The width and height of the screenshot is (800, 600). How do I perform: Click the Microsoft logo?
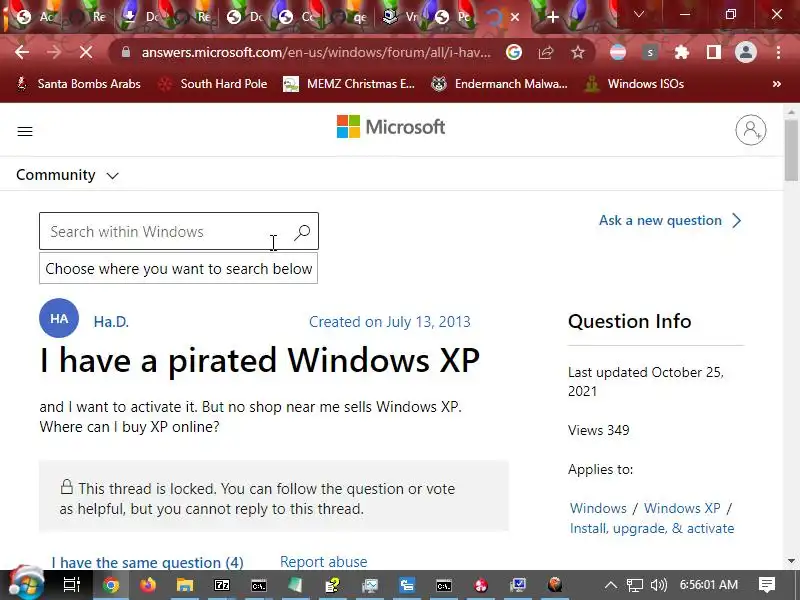point(391,127)
